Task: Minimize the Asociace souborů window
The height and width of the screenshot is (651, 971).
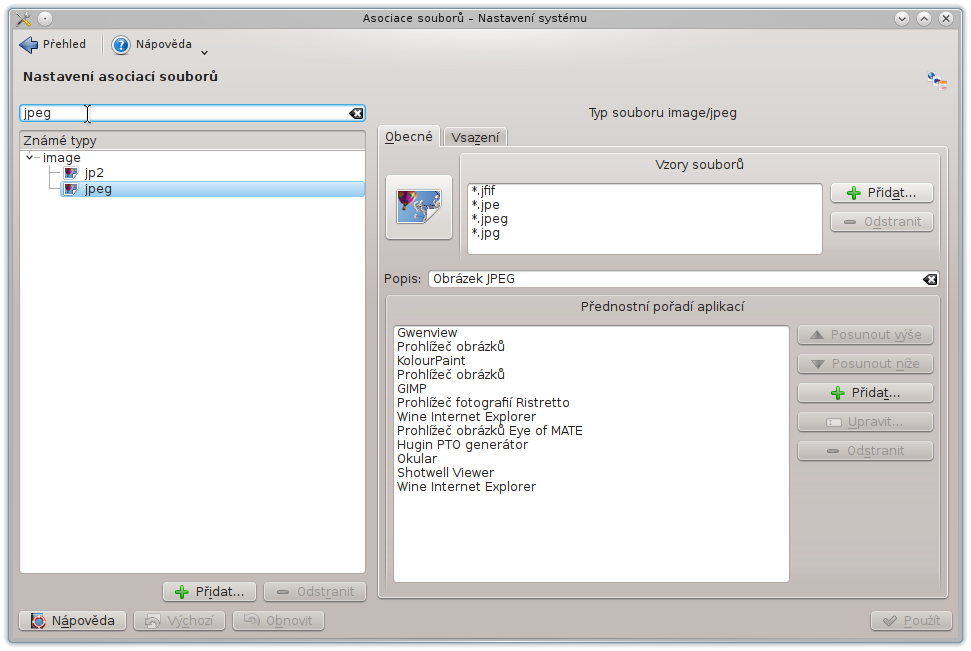Action: pyautogui.click(x=902, y=19)
